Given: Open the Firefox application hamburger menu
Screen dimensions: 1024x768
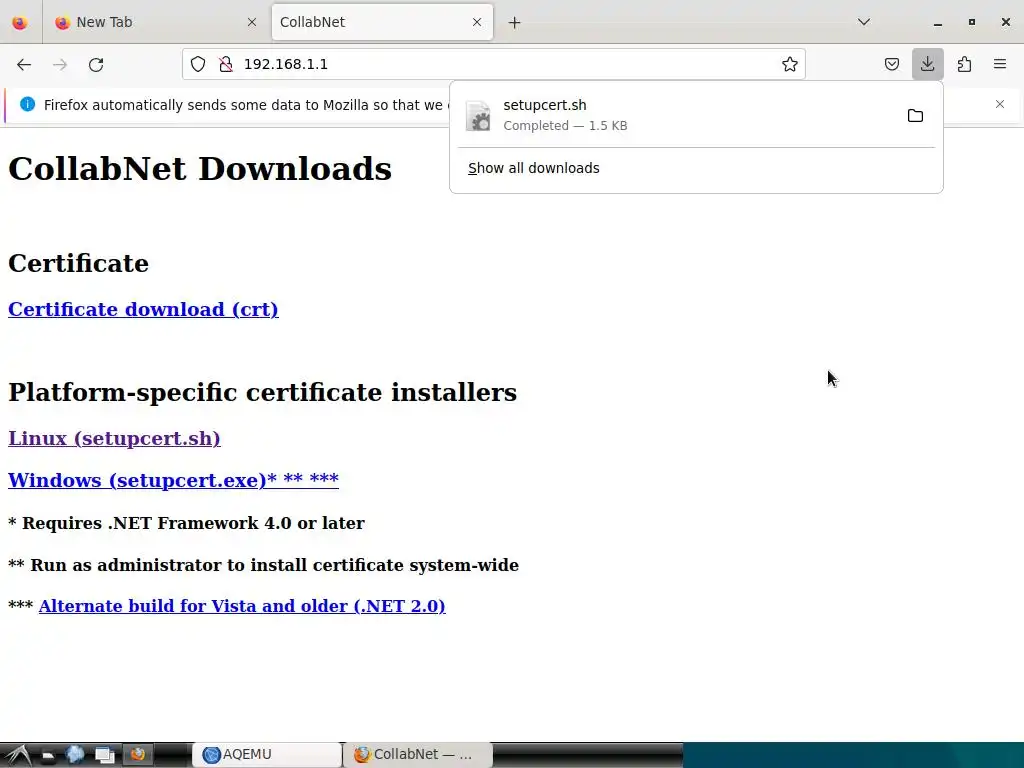Looking at the screenshot, I should click(x=1000, y=64).
